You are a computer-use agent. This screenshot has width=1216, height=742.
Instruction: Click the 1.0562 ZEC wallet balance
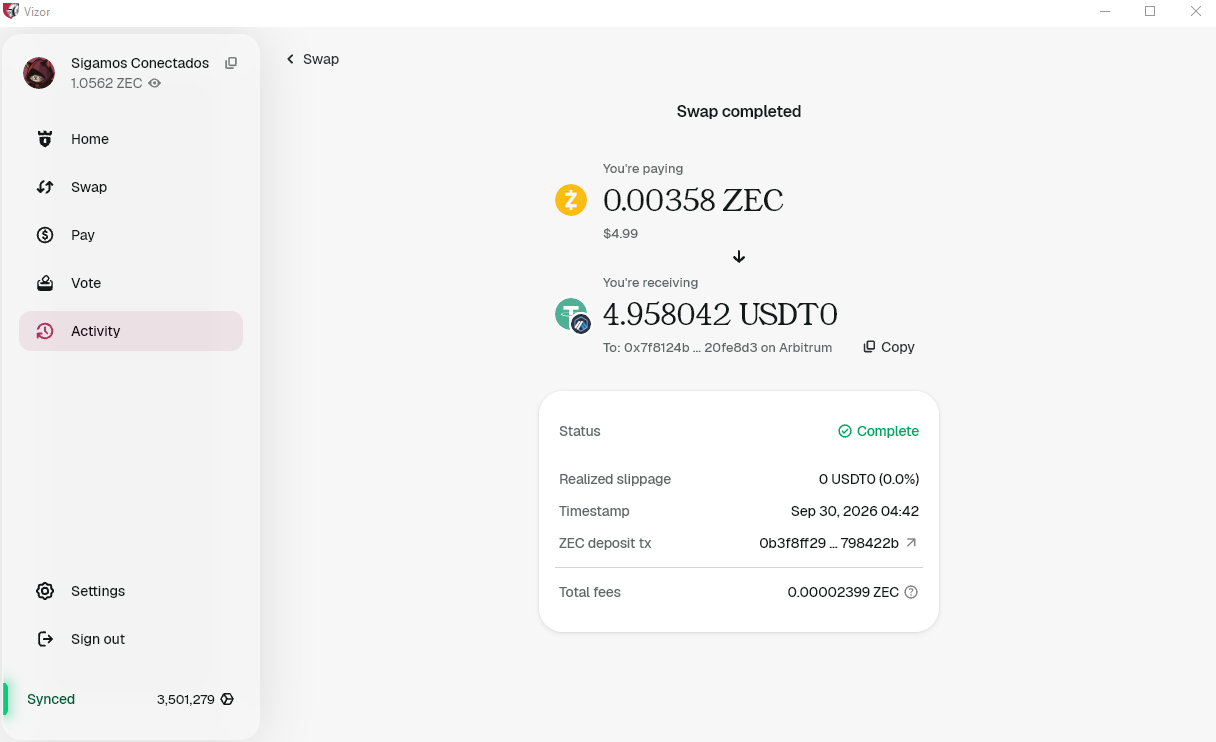107,84
